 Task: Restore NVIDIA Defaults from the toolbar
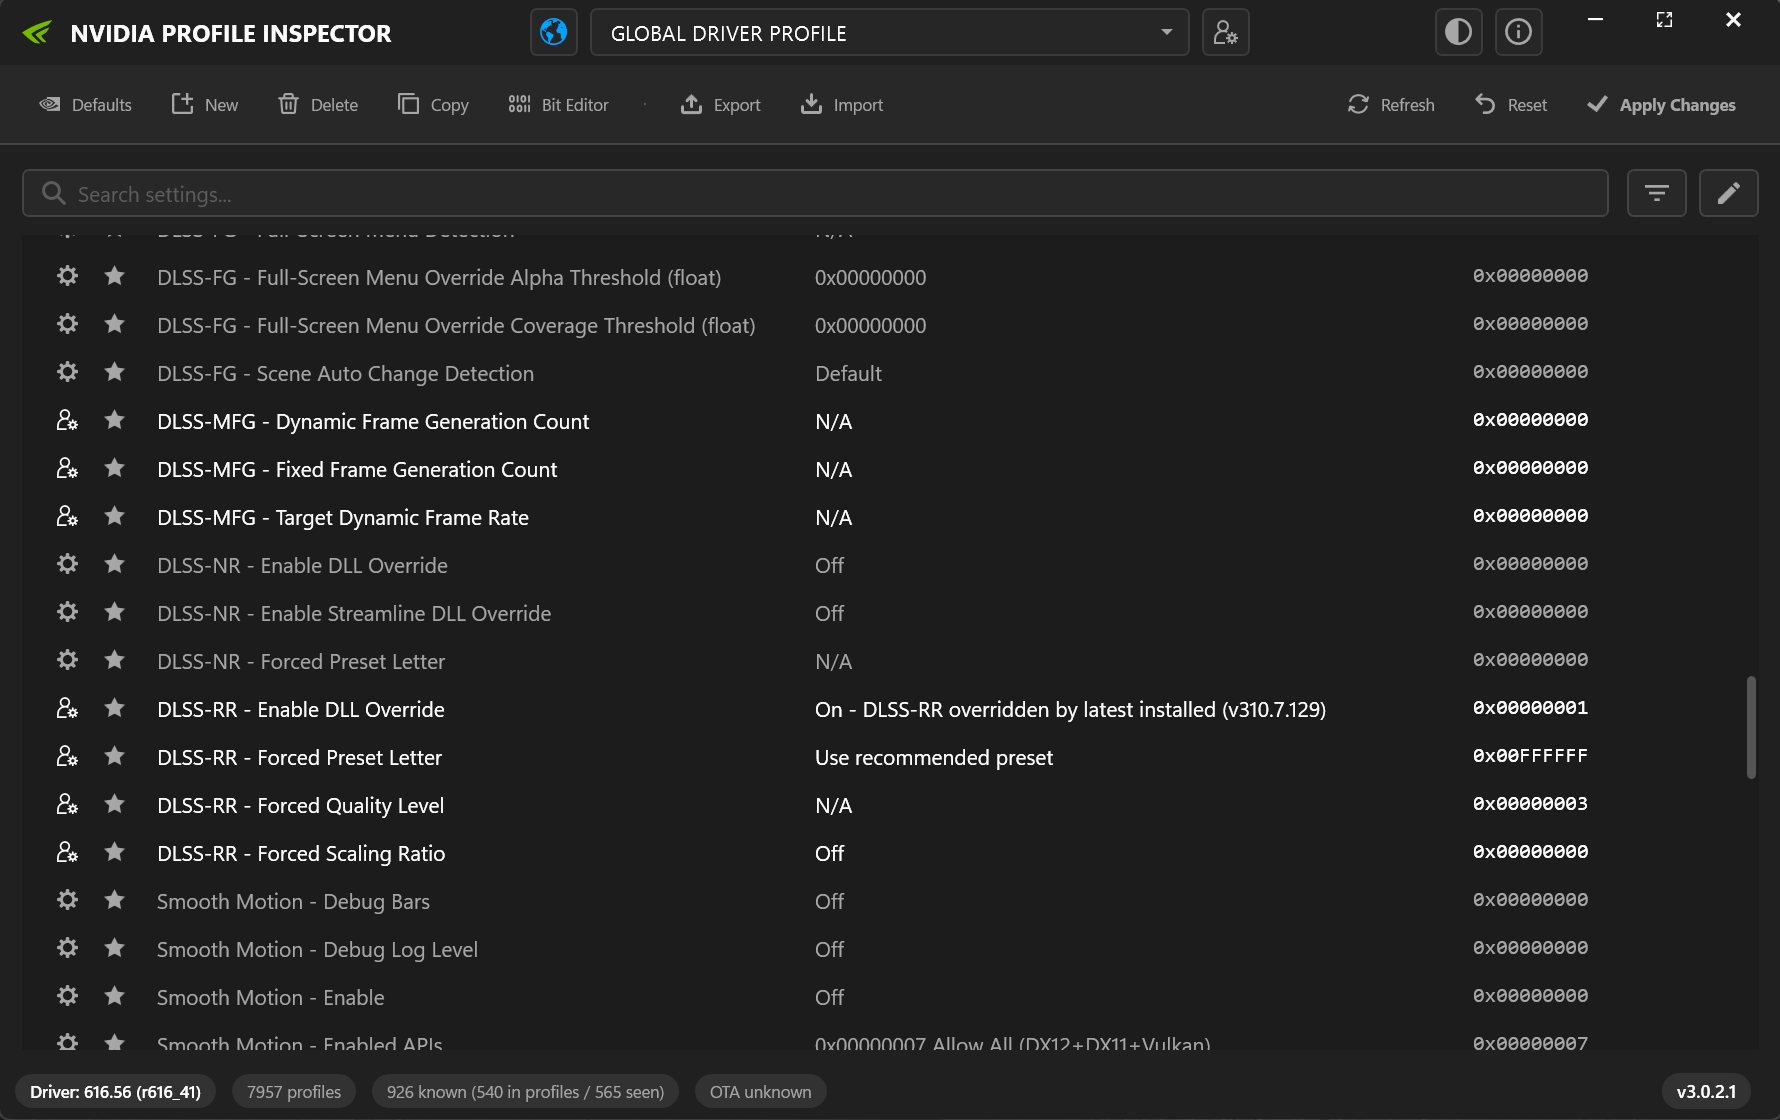85,104
